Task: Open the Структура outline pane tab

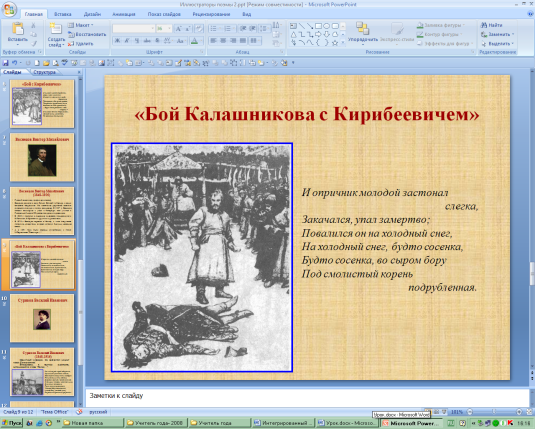Action: [x=44, y=72]
